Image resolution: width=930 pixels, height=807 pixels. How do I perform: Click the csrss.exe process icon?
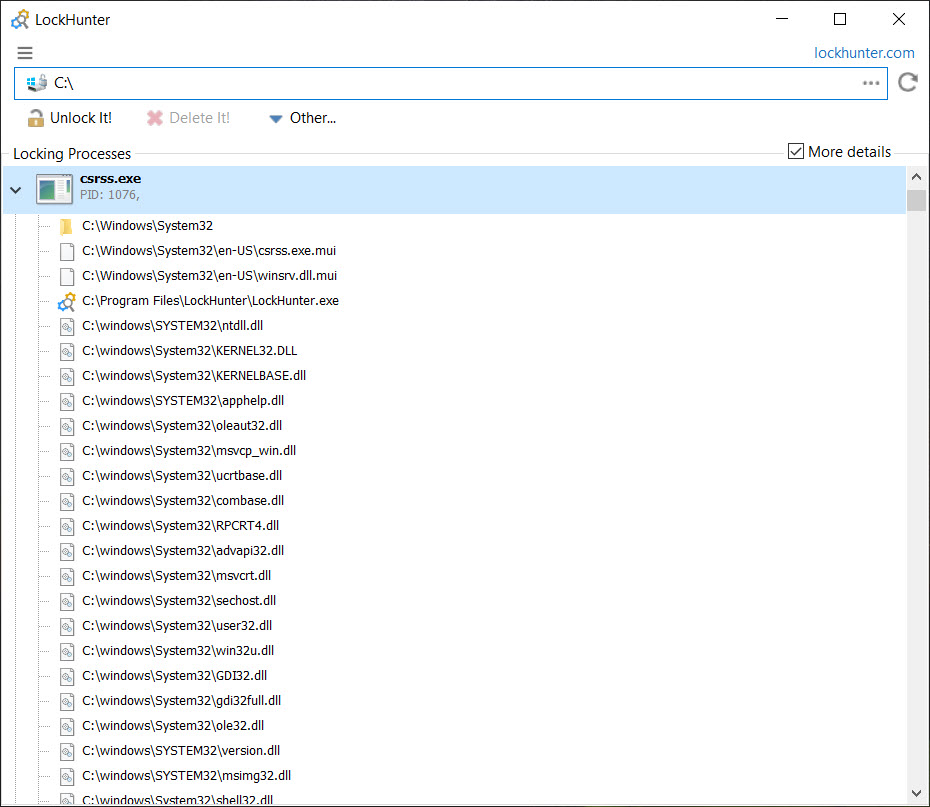pos(54,189)
